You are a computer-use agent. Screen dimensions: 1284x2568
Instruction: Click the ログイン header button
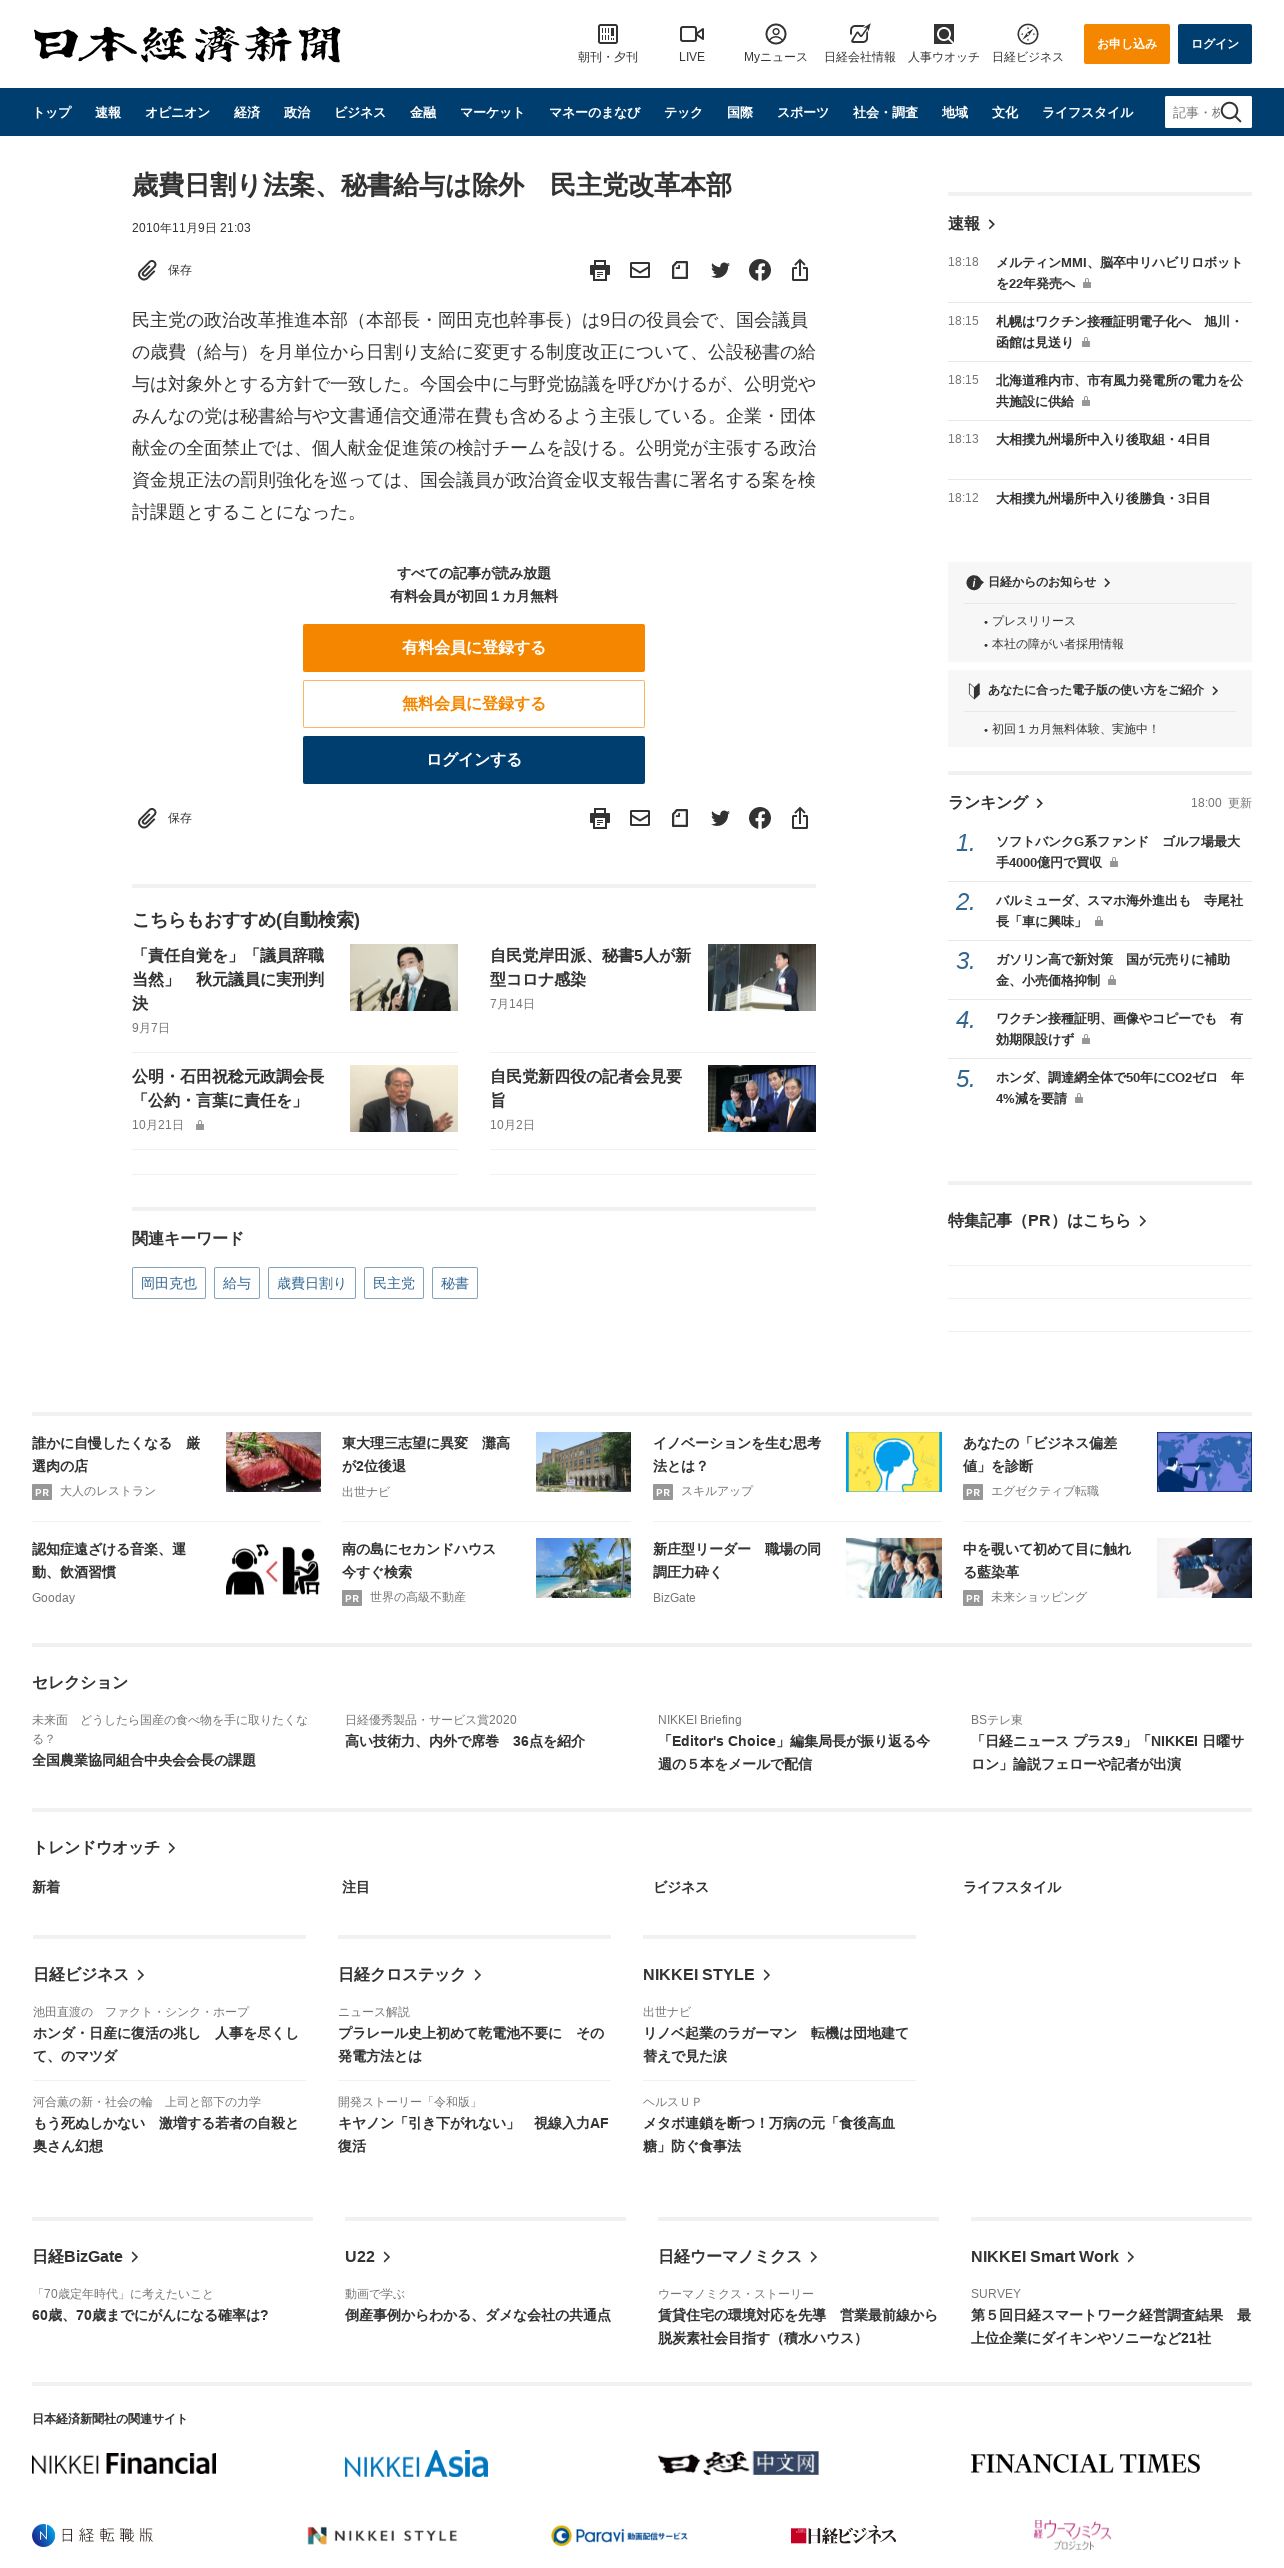pyautogui.click(x=1215, y=44)
